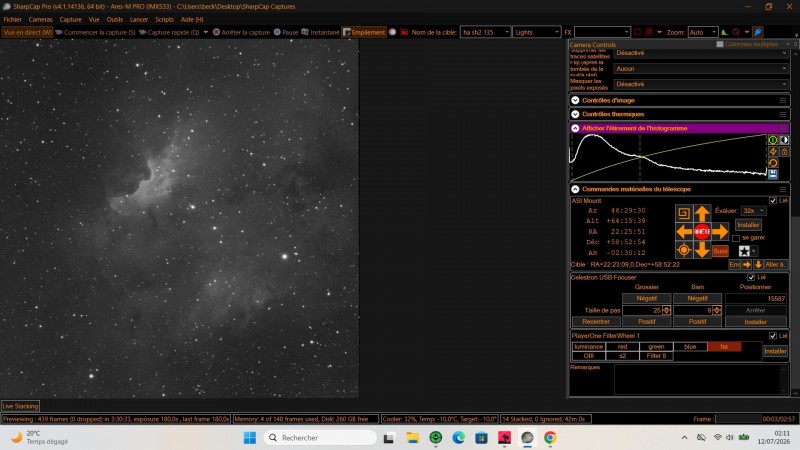Toggle Empilement live stacking in the toolbar
This screenshot has height=450, width=800.
pyautogui.click(x=364, y=32)
